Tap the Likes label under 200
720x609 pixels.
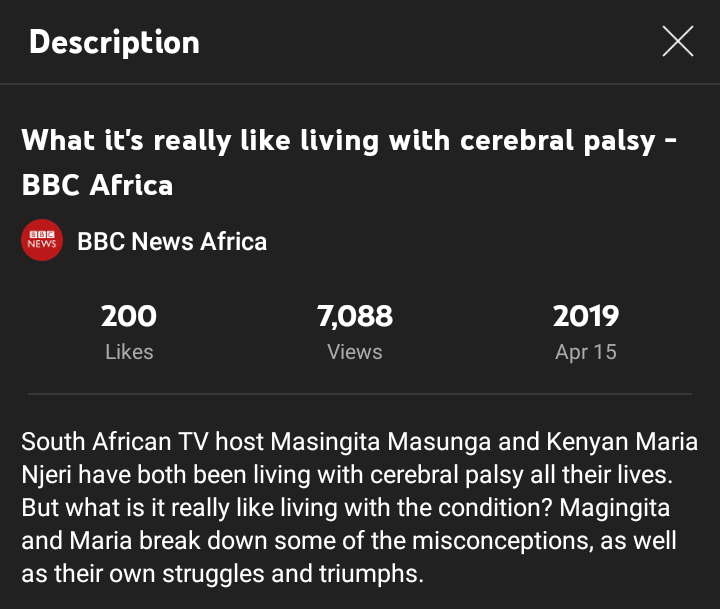tap(129, 352)
